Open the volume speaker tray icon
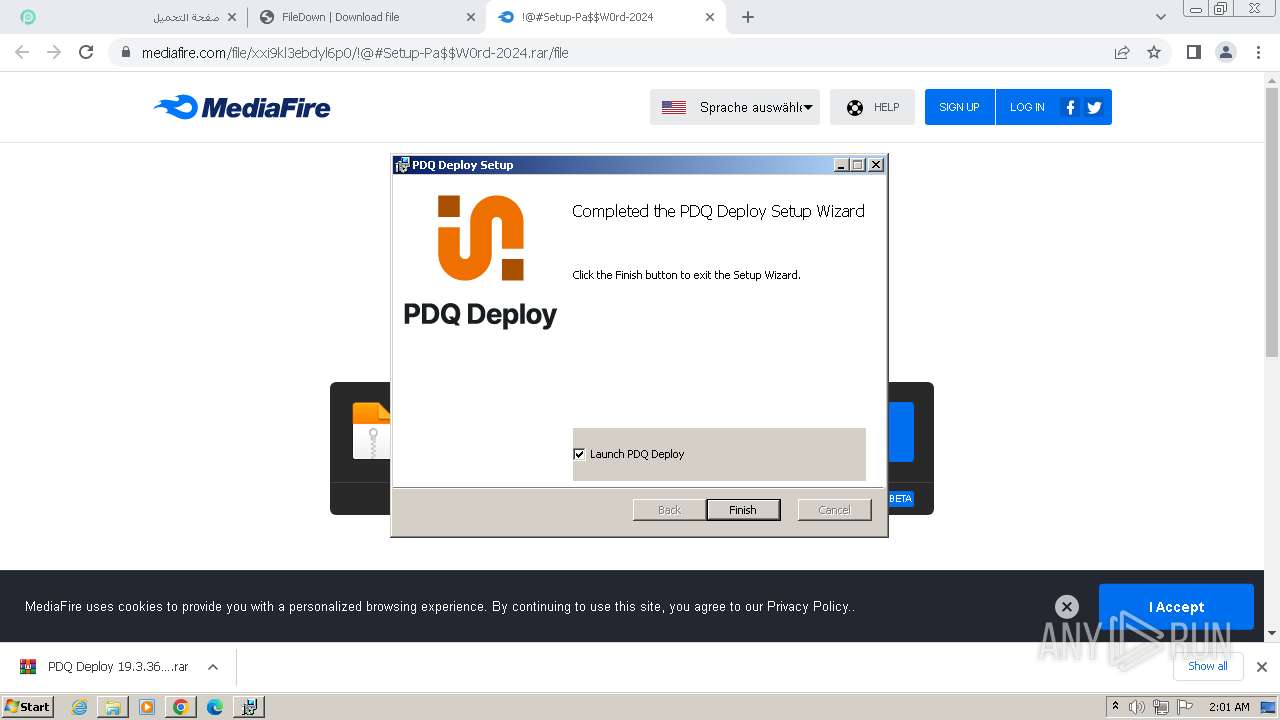 (x=1137, y=707)
